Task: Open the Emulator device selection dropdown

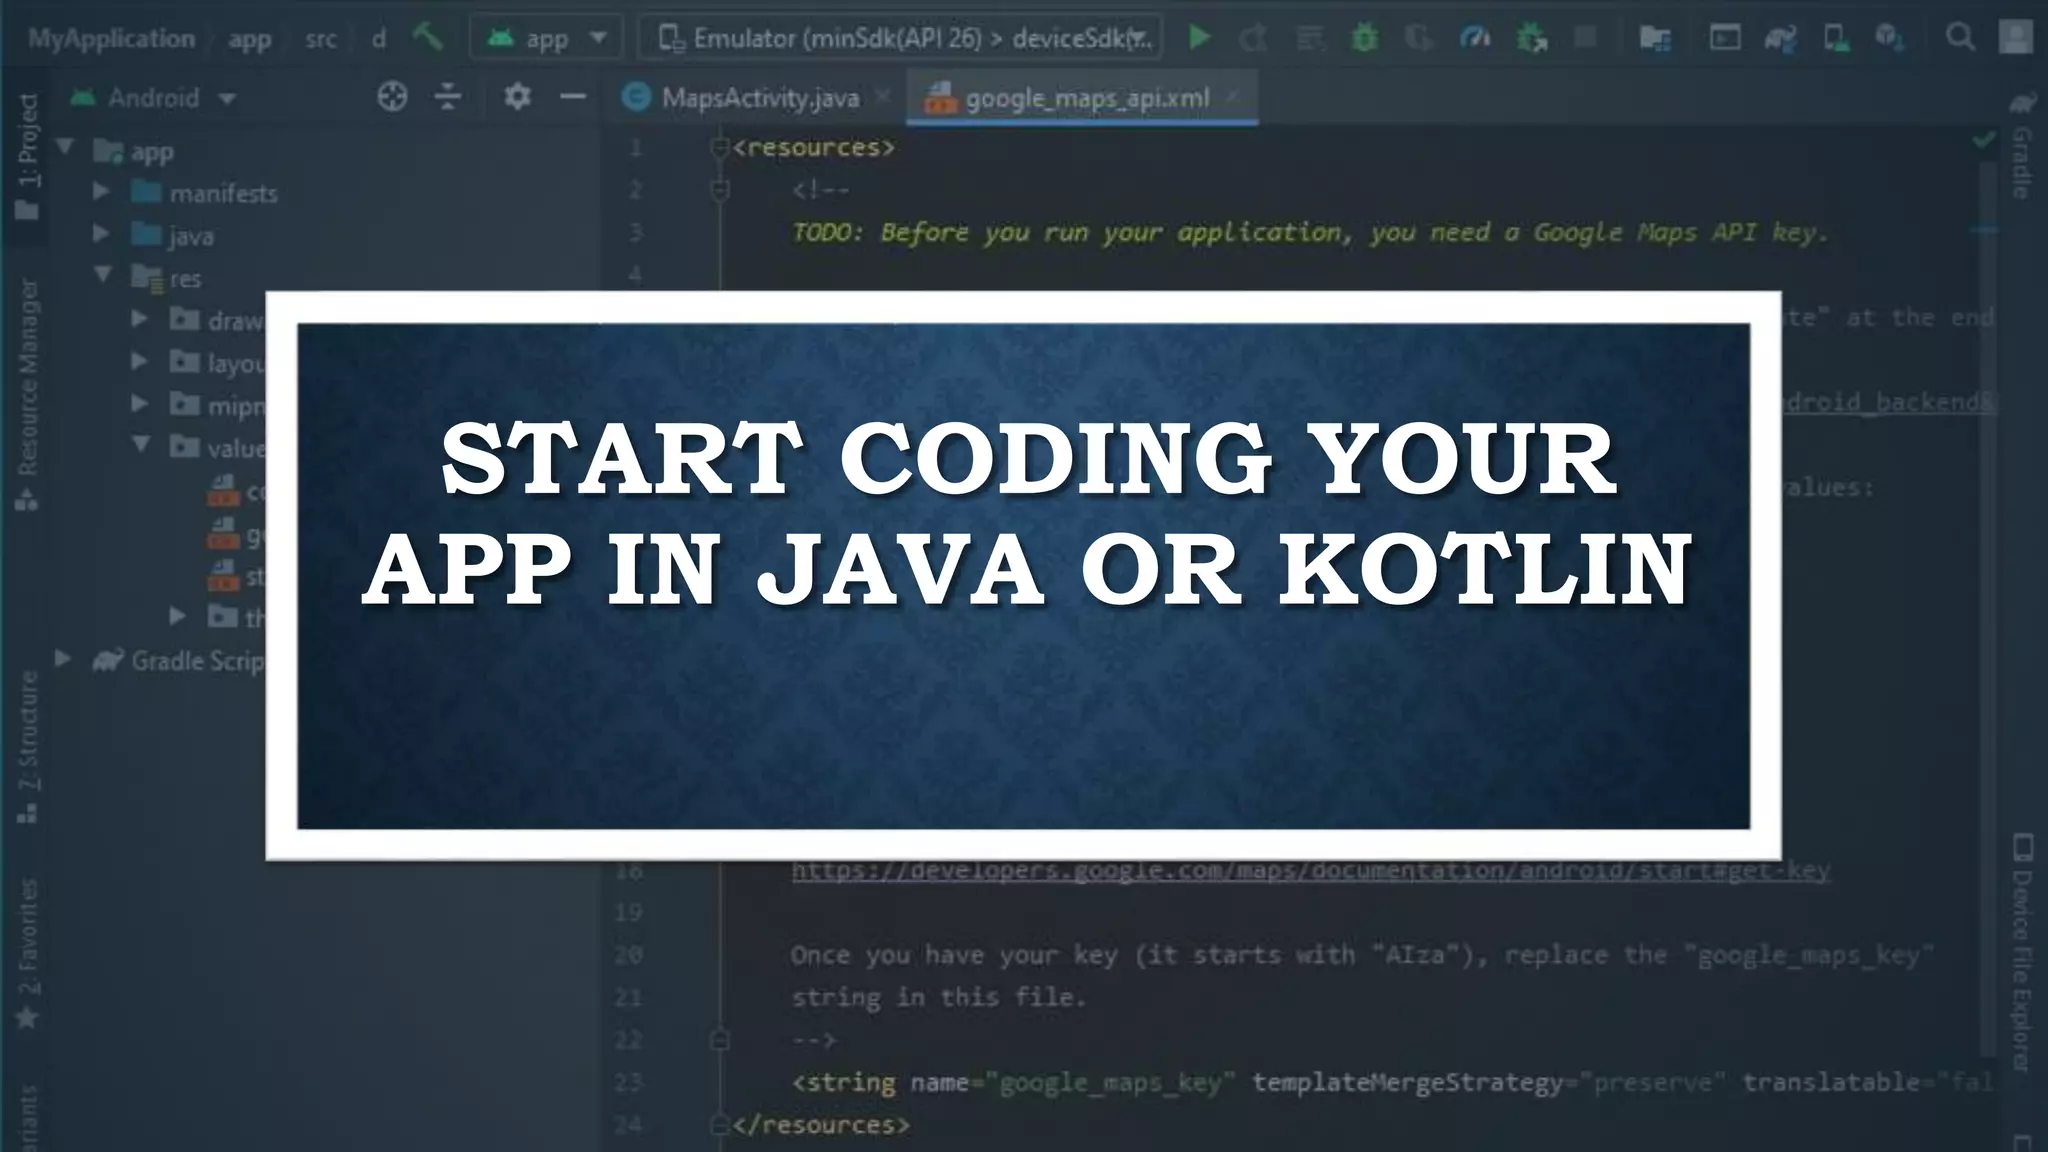Action: click(900, 39)
